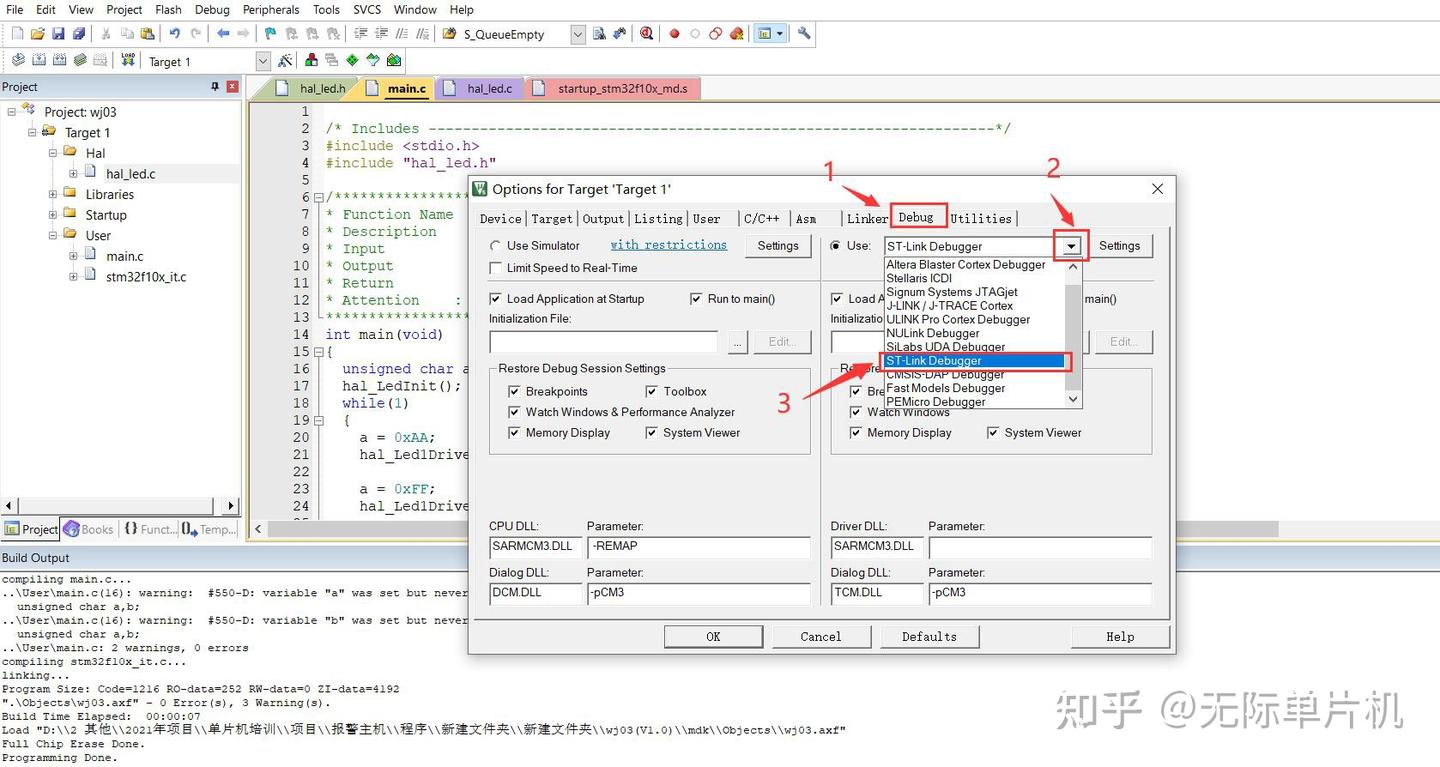Open the 'with restrictions' link
The width and height of the screenshot is (1440, 767).
click(x=668, y=244)
